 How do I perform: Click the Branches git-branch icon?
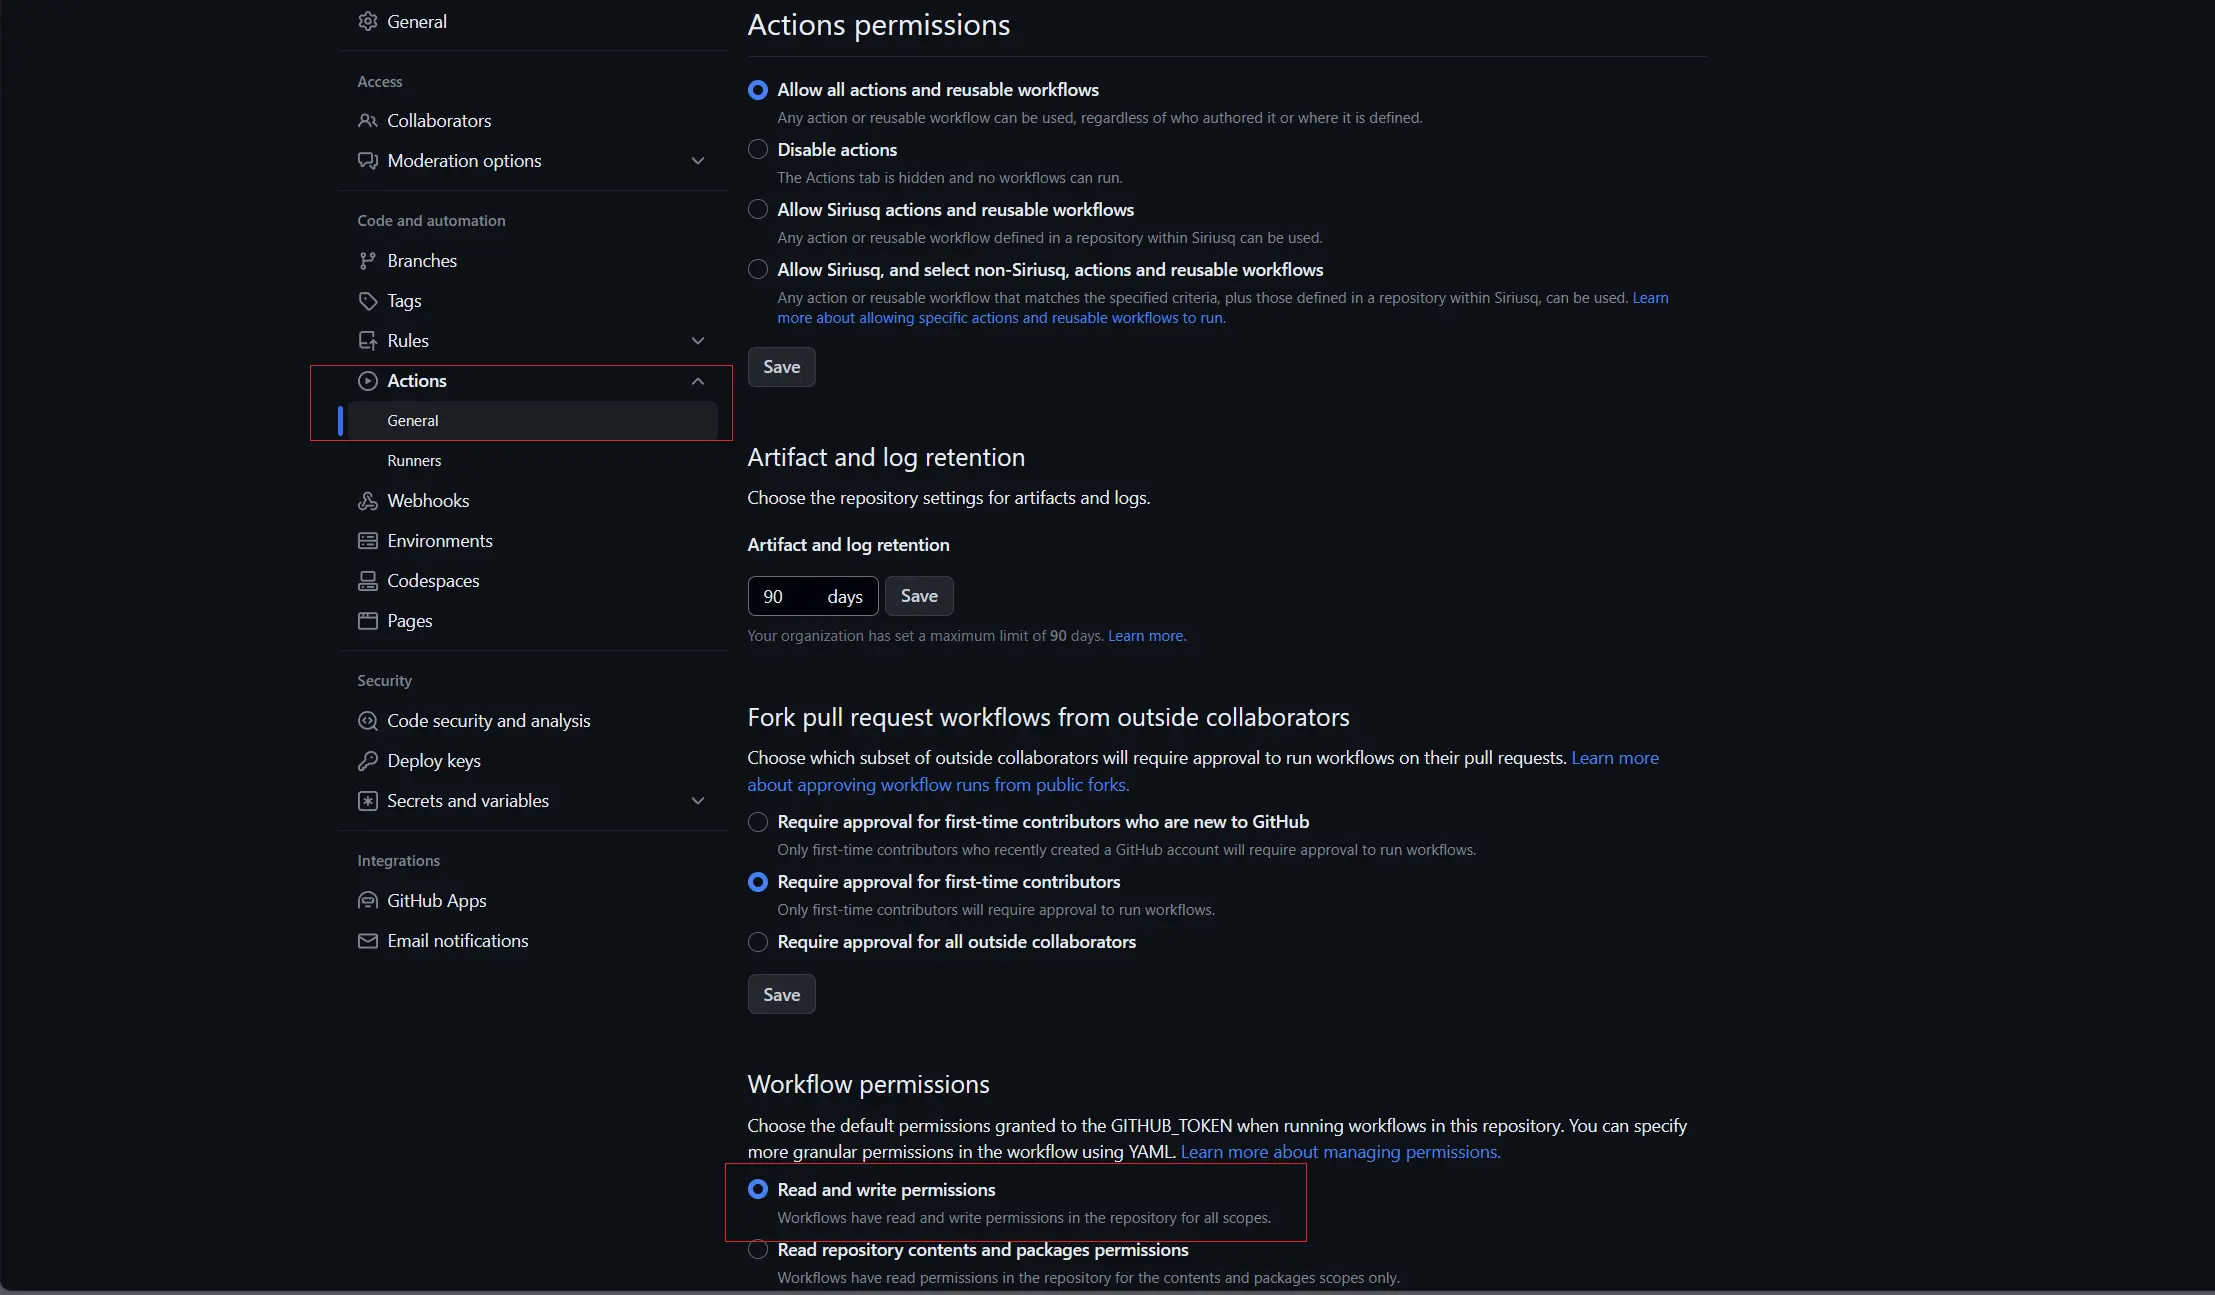(368, 261)
